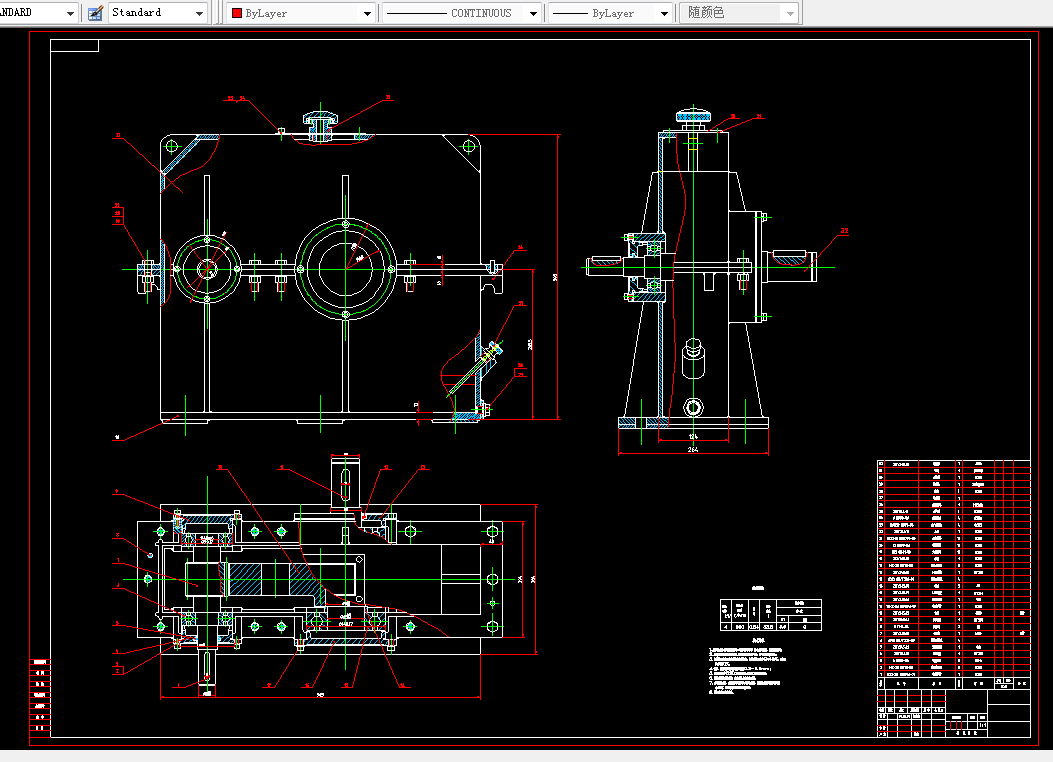Open the red ByLayer color control dropdown
This screenshot has height=762, width=1053.
tap(301, 13)
